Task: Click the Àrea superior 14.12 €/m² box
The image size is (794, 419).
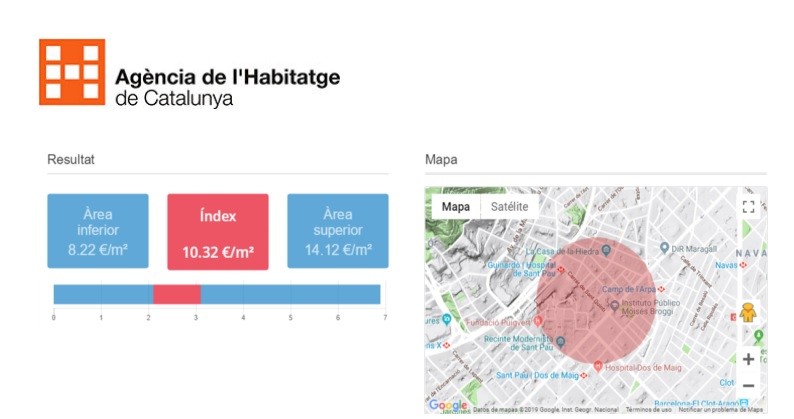Action: (x=338, y=231)
